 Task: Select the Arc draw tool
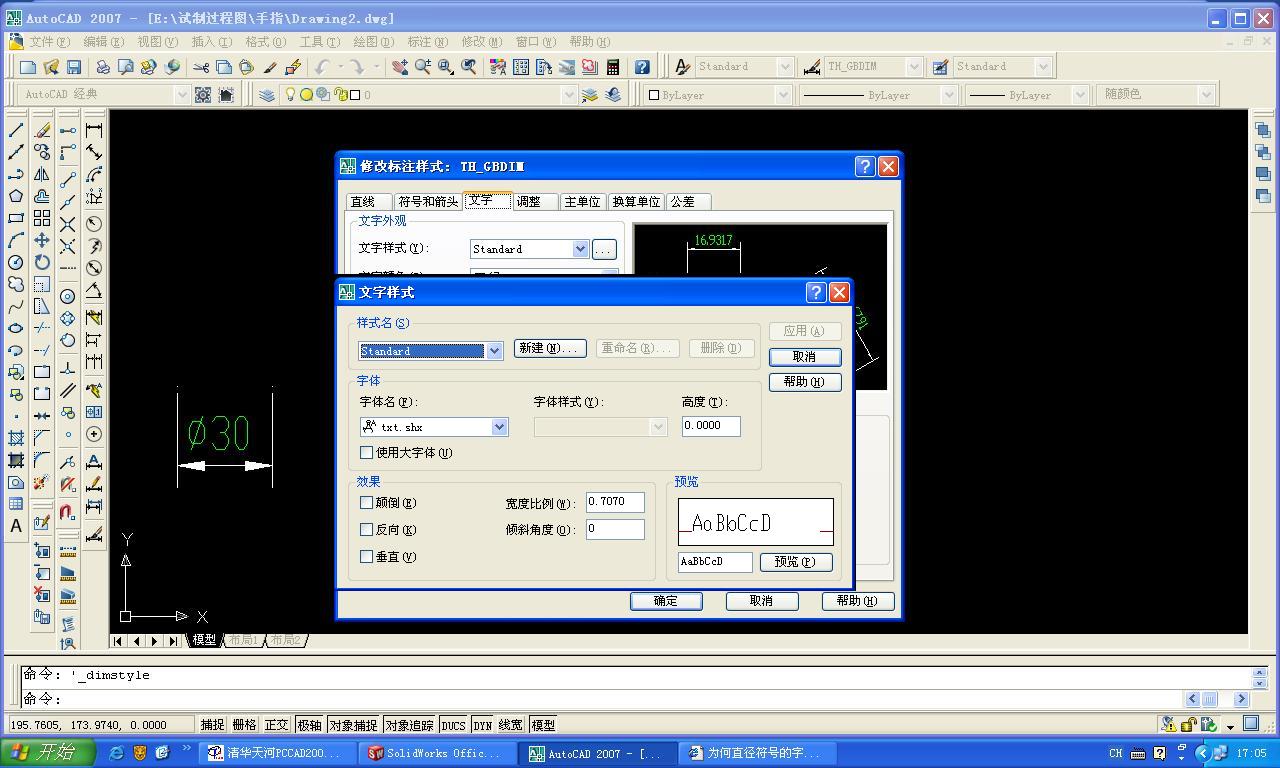(x=16, y=240)
